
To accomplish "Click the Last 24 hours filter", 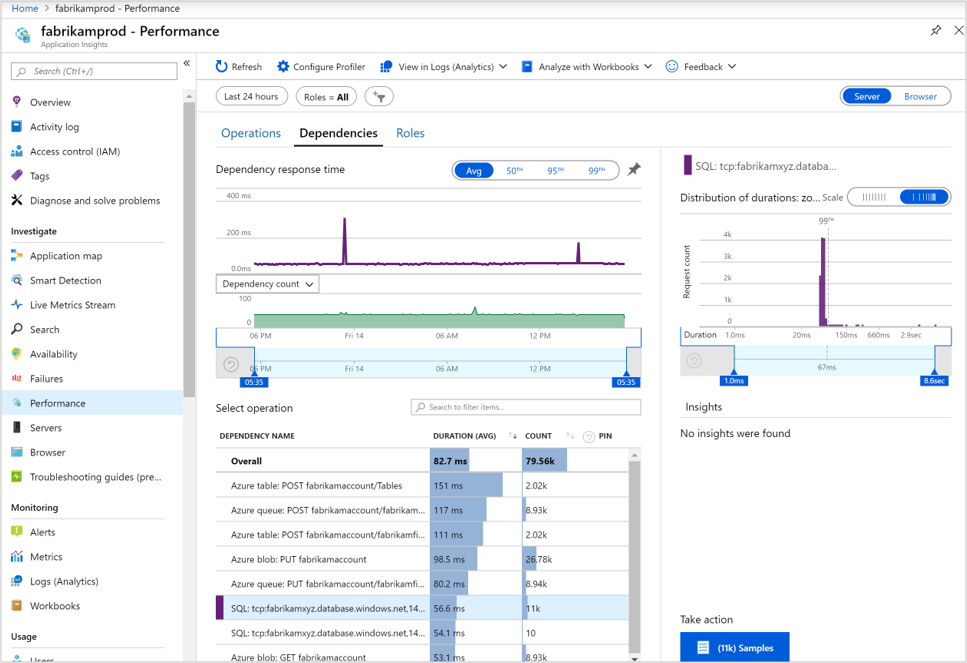I will coord(251,97).
